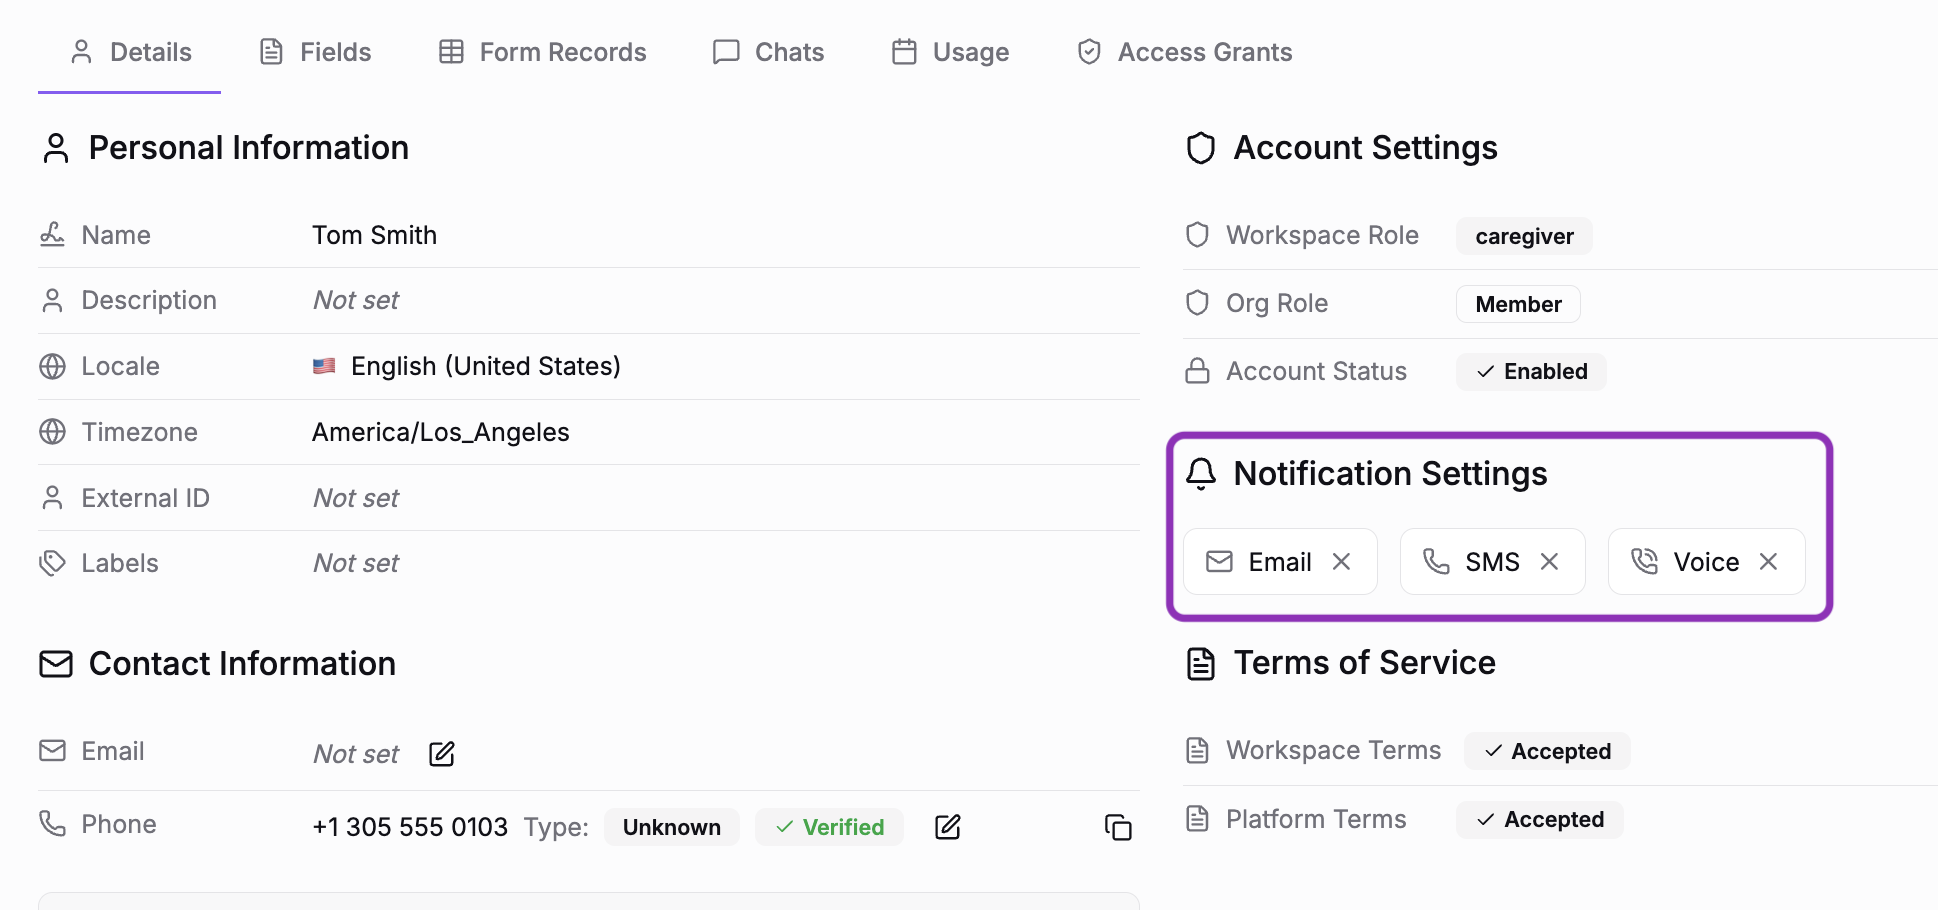1938x910 pixels.
Task: Copy the phone number using the copy icon
Action: (x=1118, y=827)
